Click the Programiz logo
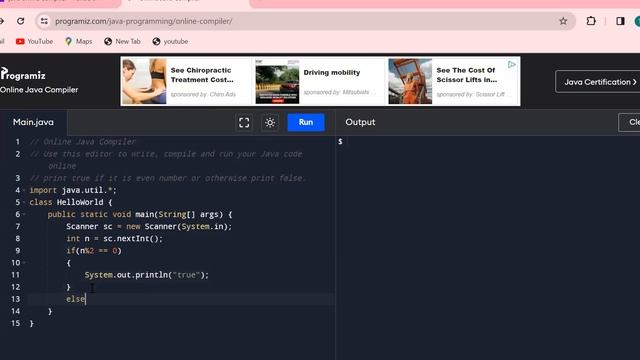This screenshot has height=360, width=640. [x=23, y=74]
